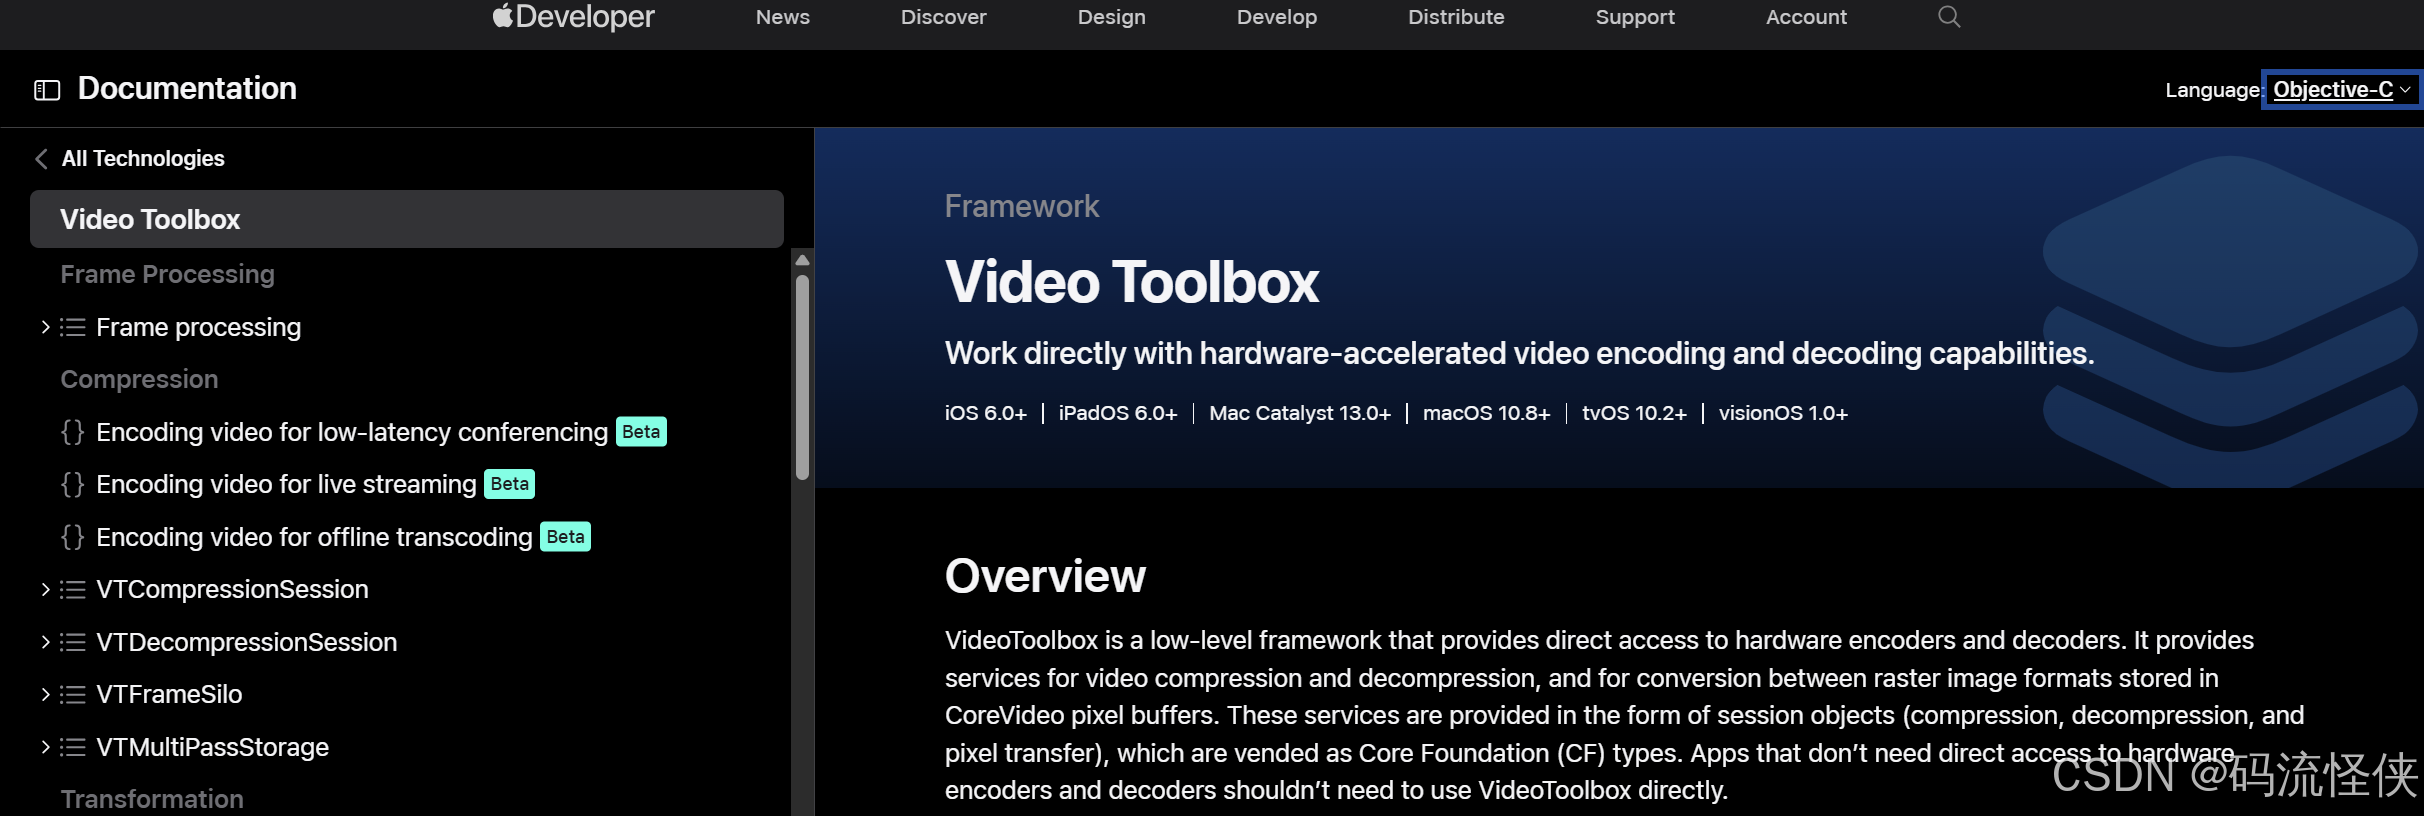Screen dimensions: 2424x816
Task: Click the back chevron beside All Technologies
Action: click(x=41, y=159)
